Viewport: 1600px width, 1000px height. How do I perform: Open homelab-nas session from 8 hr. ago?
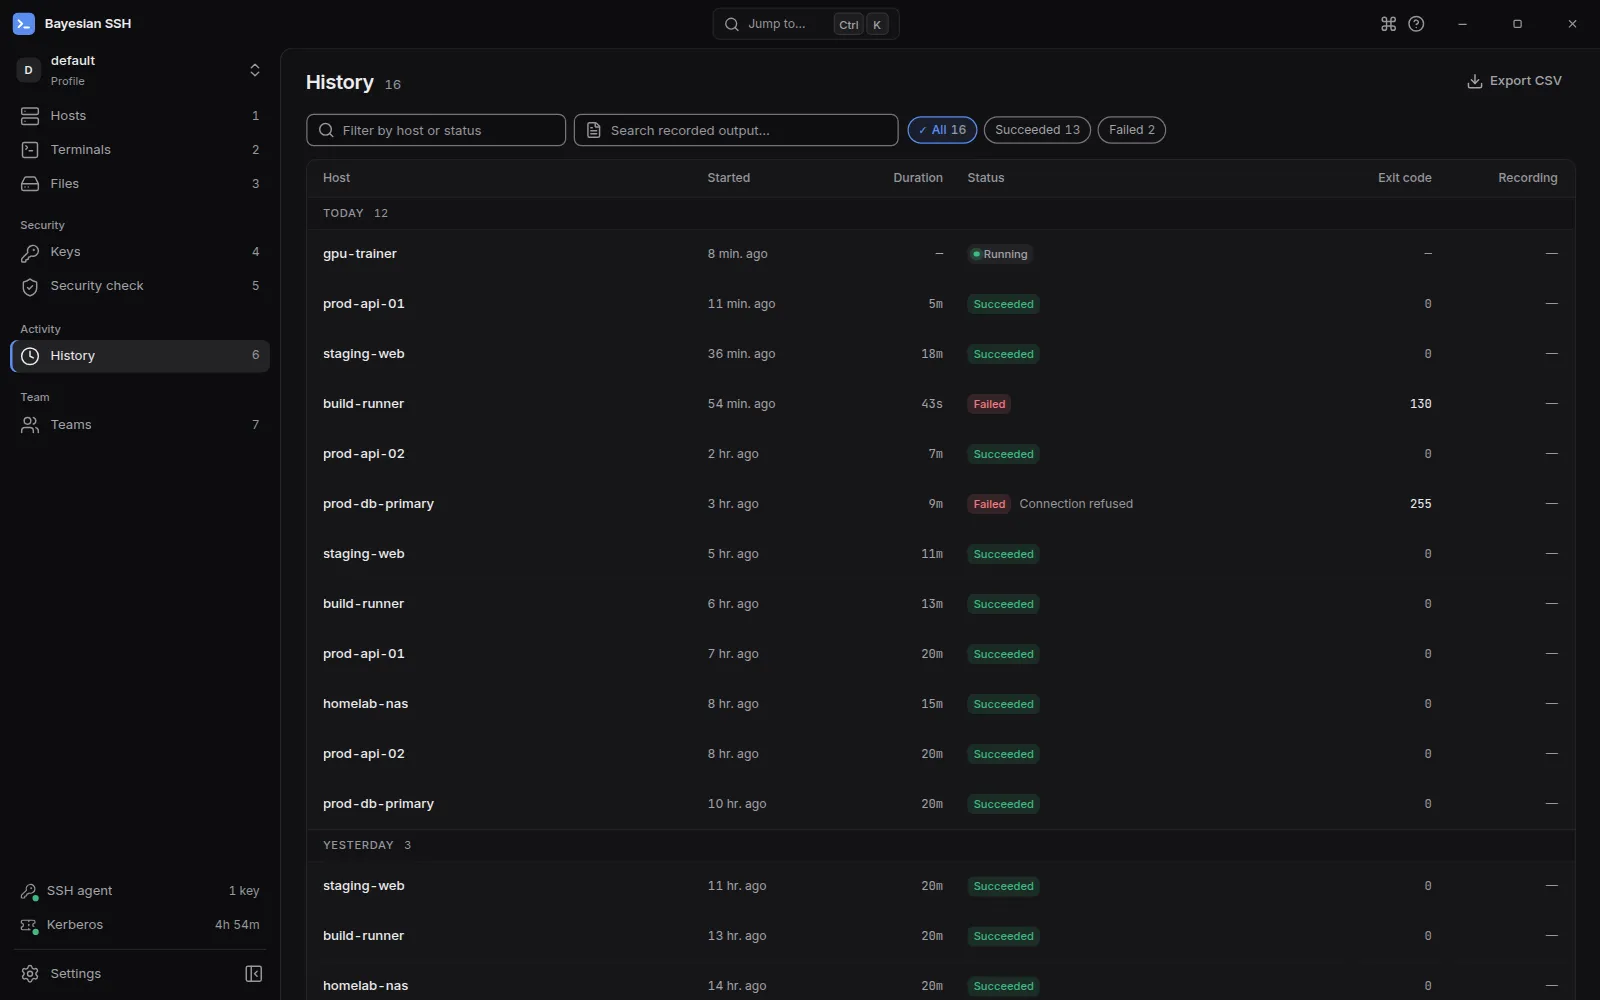pyautogui.click(x=940, y=704)
